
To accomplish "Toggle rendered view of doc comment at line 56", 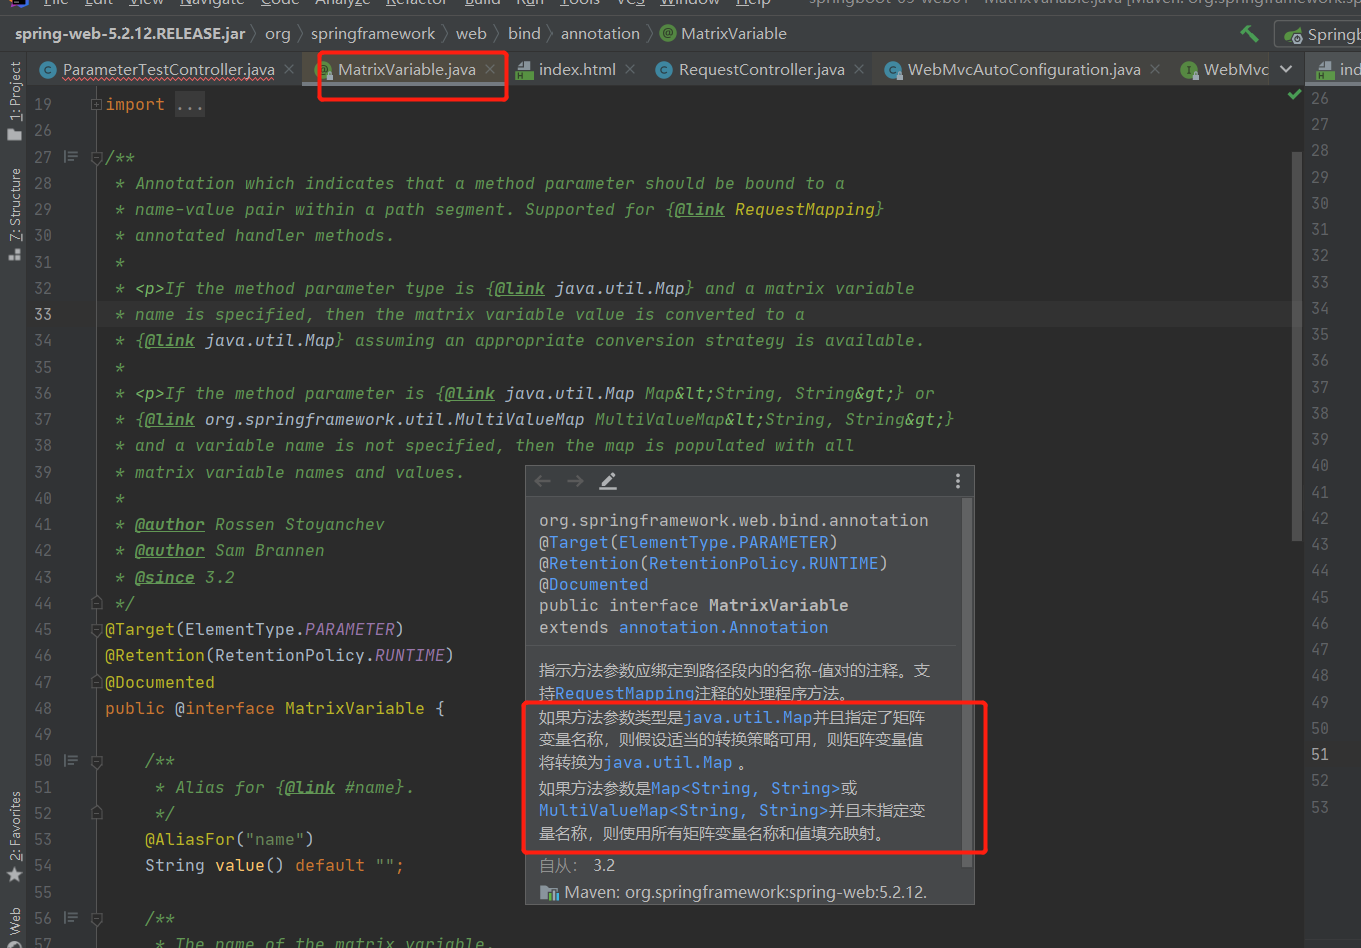I will click(x=71, y=918).
